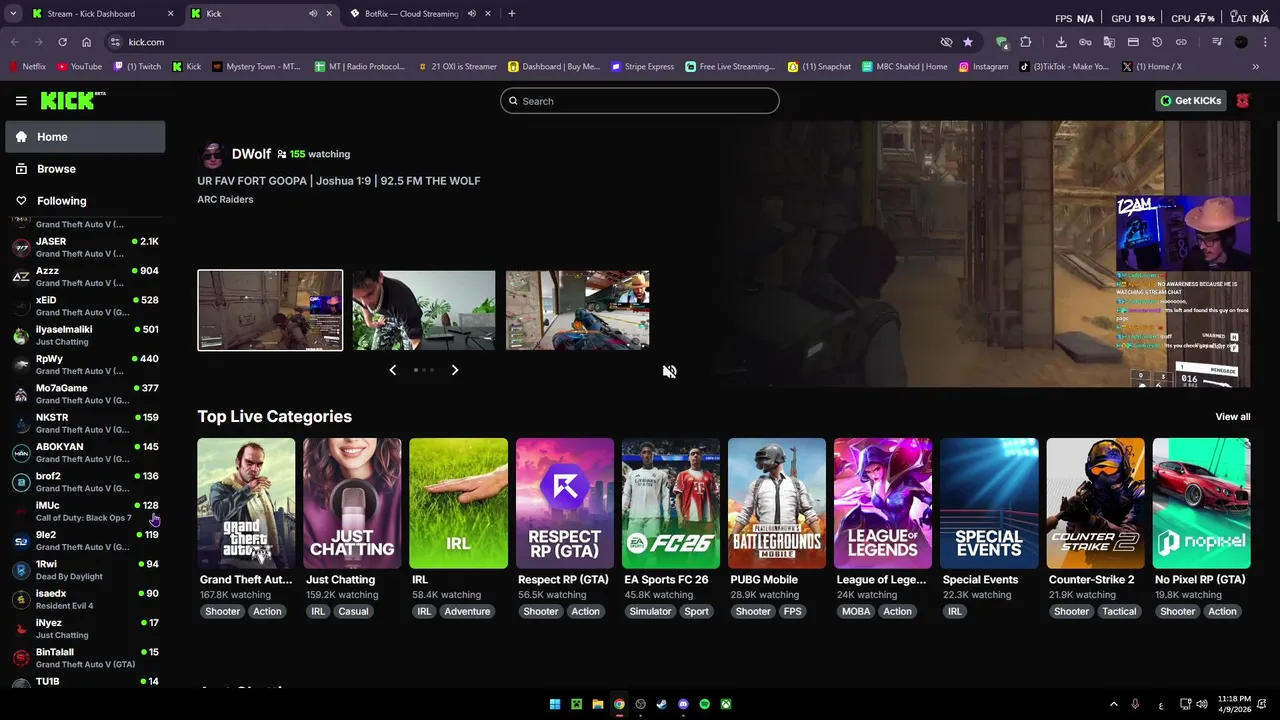Open Special Events category card
1280x720 pixels.
pos(989,503)
